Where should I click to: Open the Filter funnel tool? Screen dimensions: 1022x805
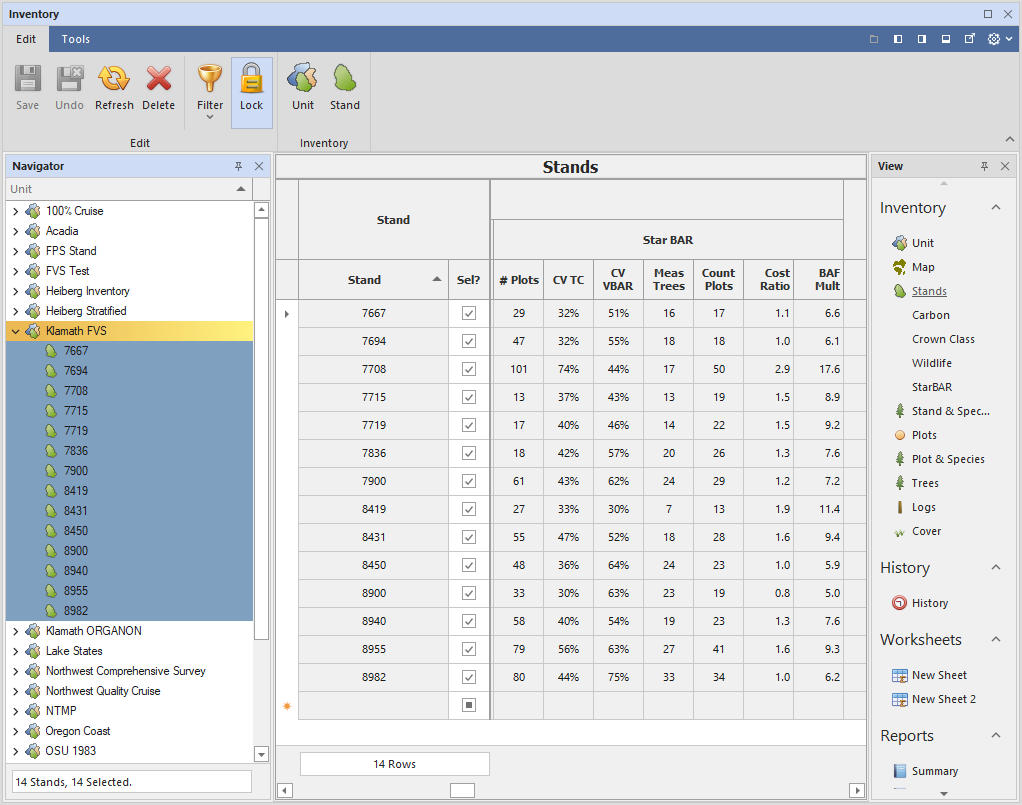(210, 78)
